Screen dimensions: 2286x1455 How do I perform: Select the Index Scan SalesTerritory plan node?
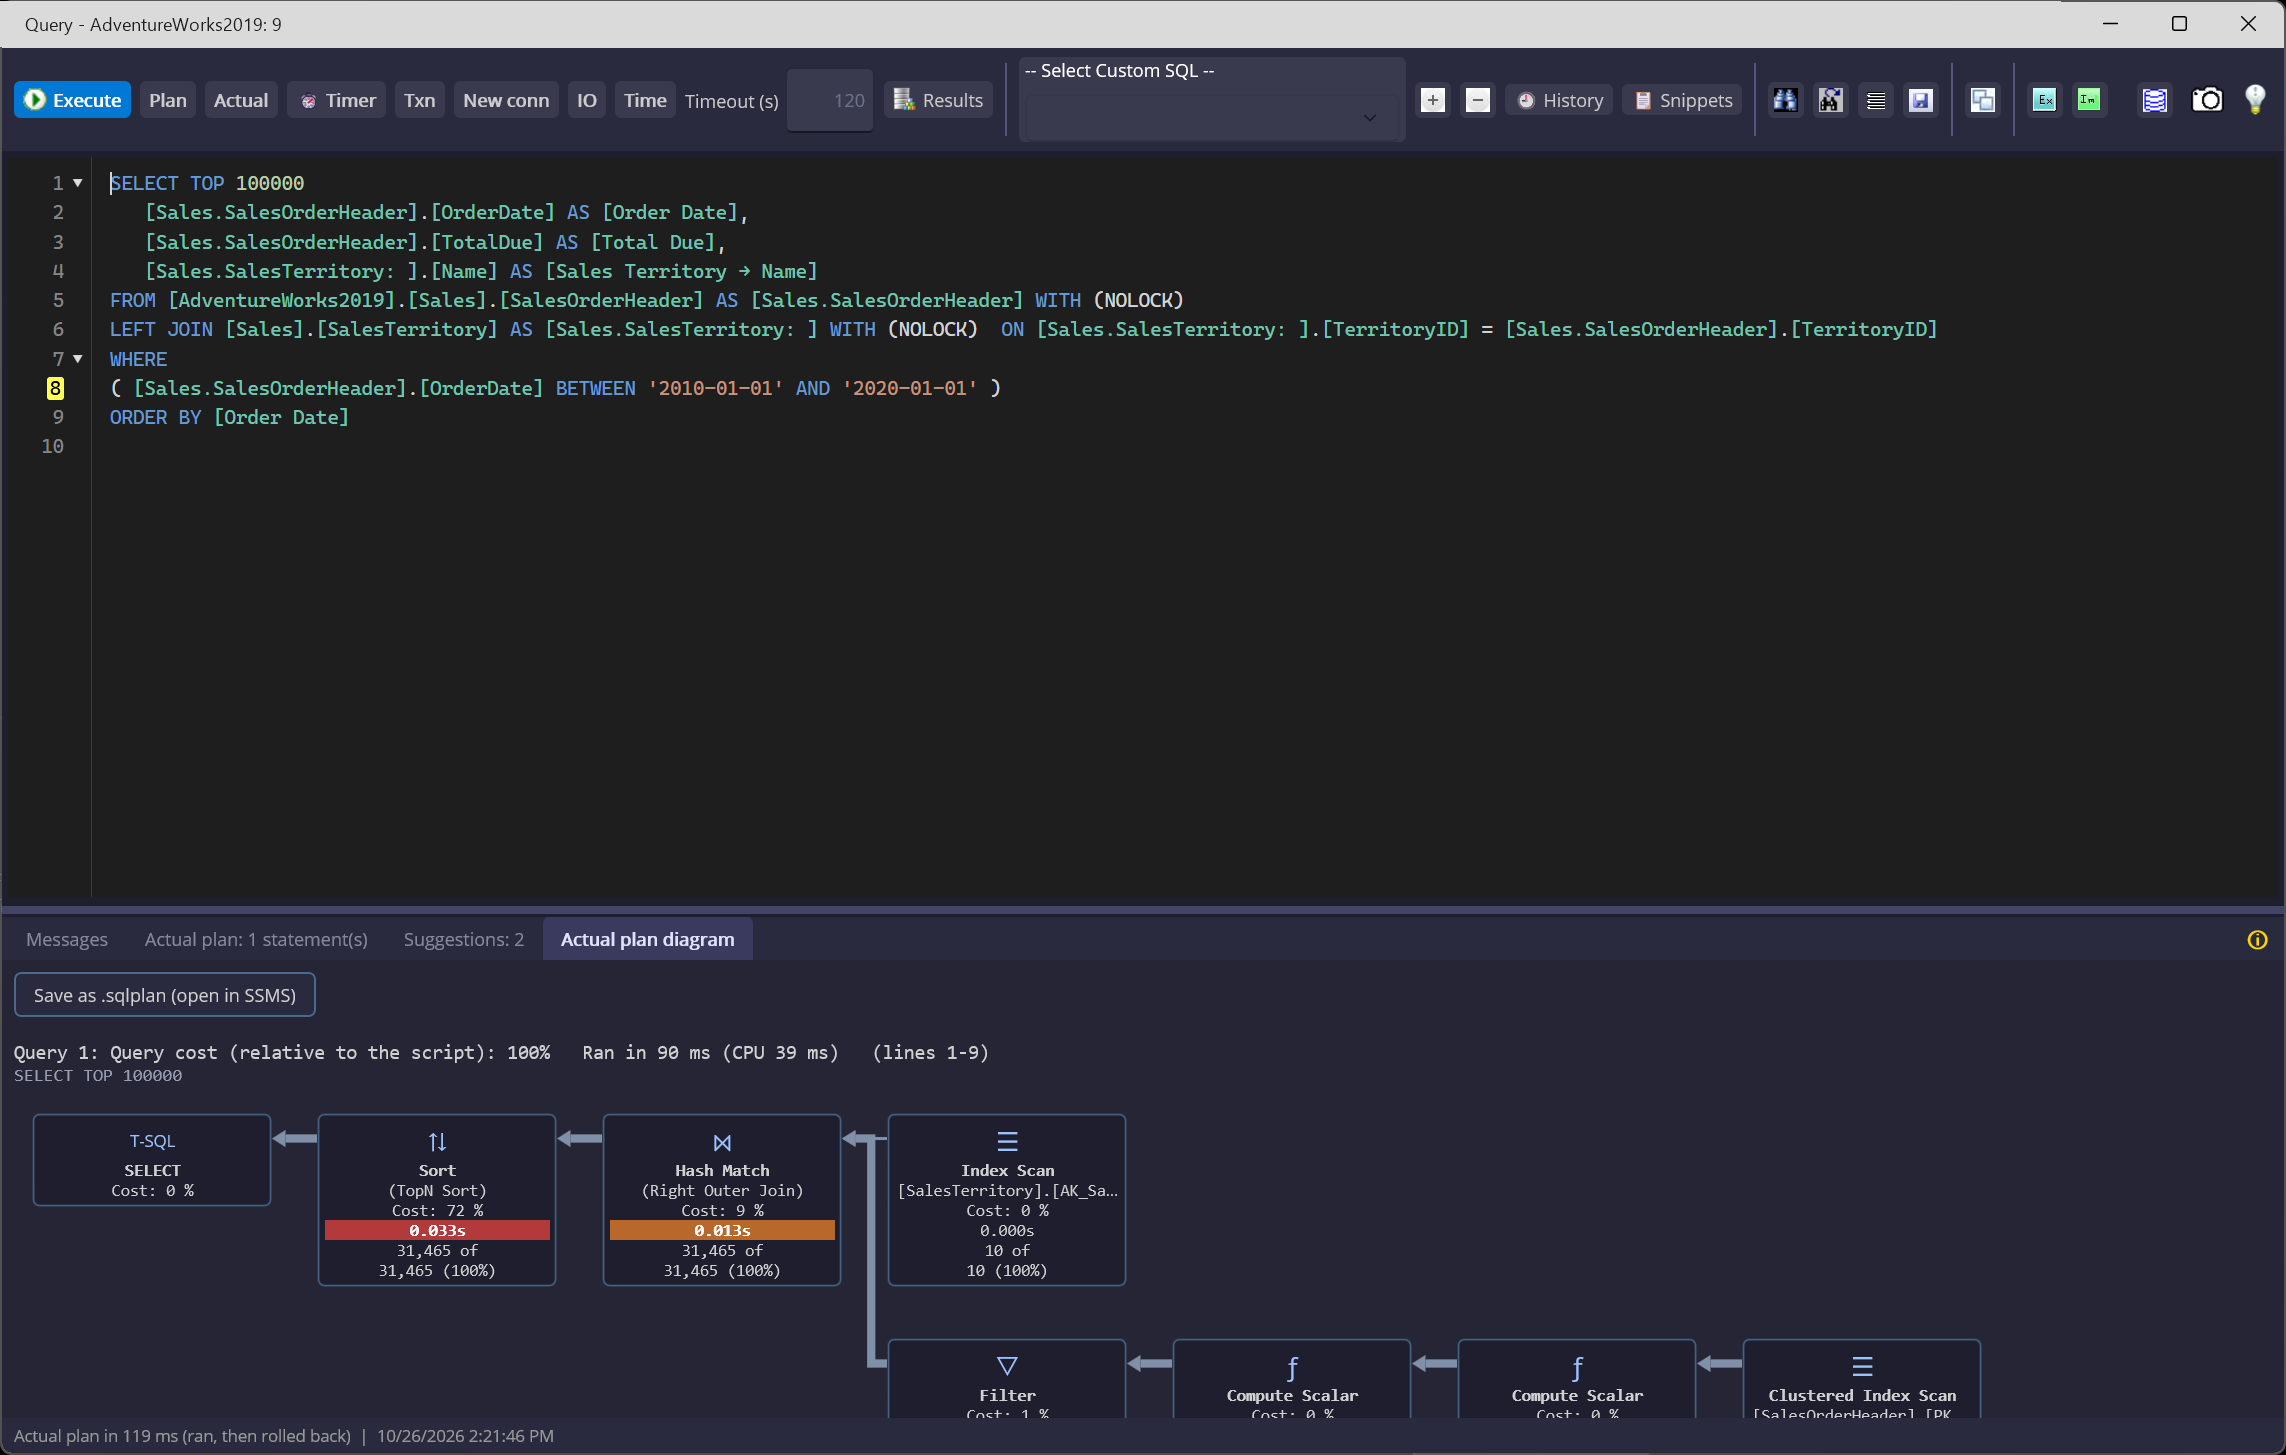coord(1007,1200)
